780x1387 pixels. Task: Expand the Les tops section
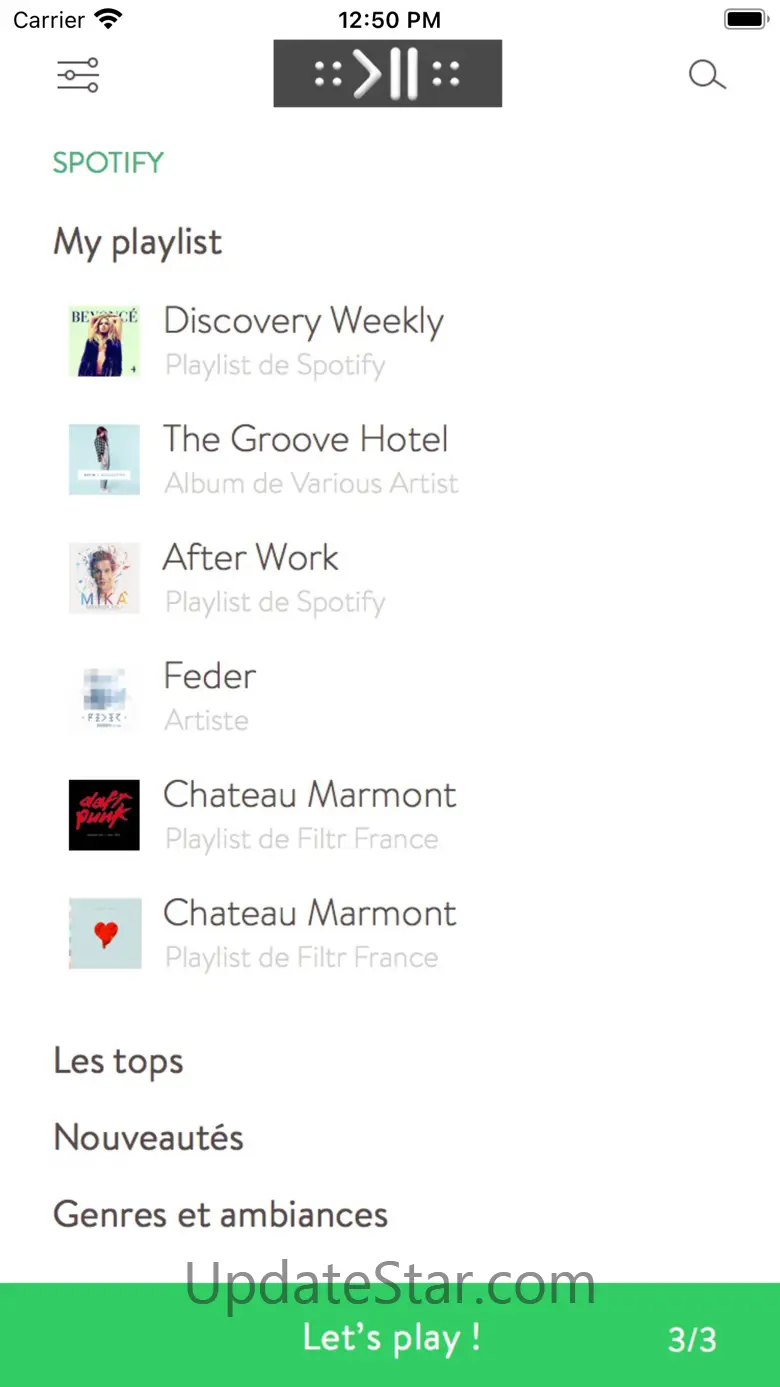pos(118,1062)
